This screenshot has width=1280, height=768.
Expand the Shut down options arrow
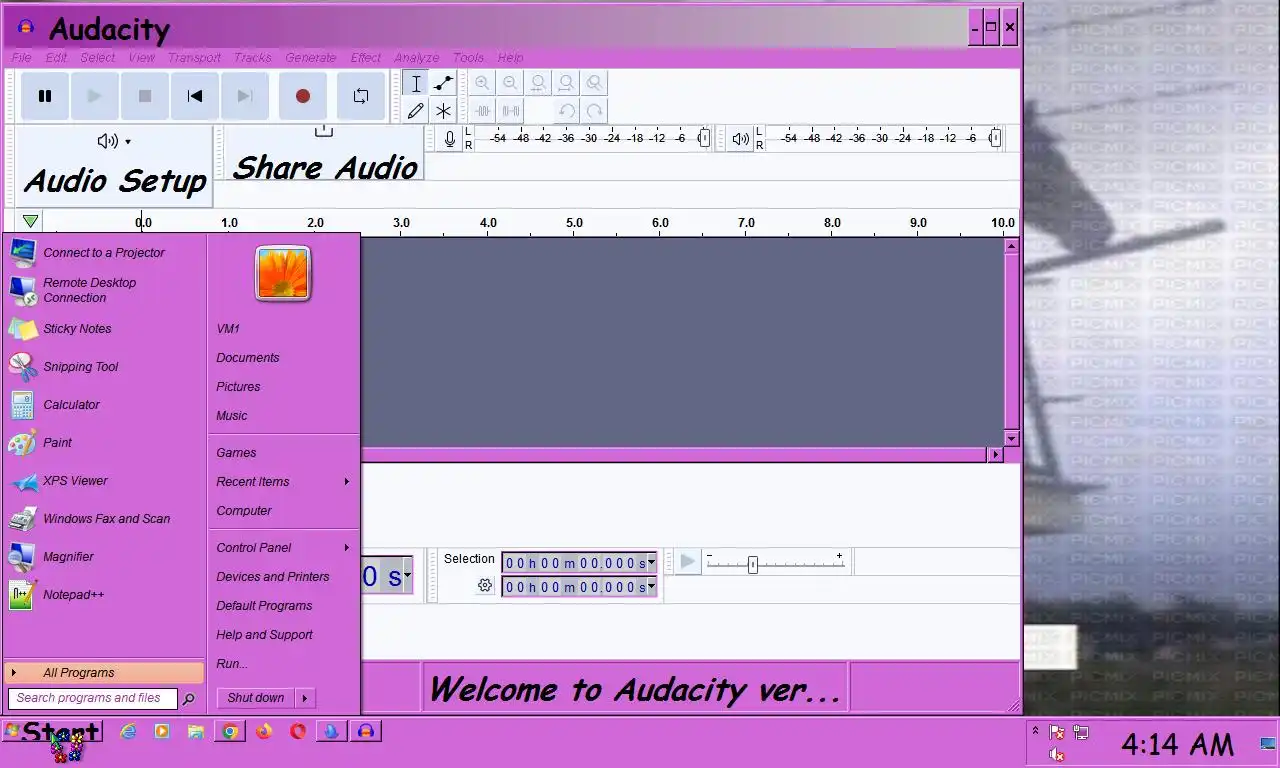click(305, 698)
